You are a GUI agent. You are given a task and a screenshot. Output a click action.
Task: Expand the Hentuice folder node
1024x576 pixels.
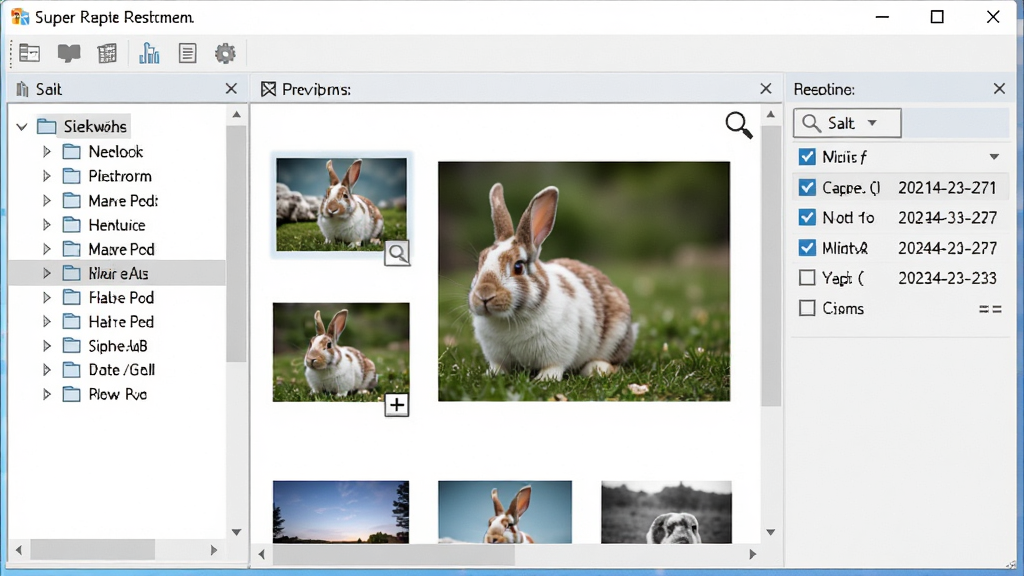tap(46, 225)
